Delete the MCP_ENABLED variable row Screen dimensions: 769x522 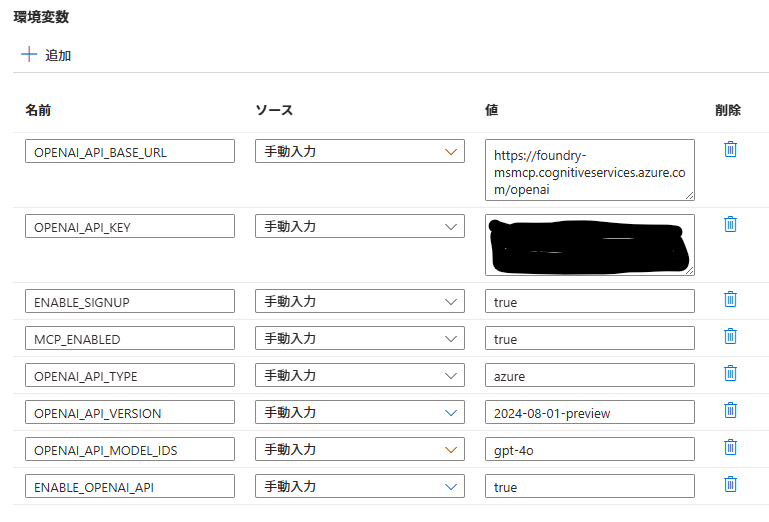point(730,336)
